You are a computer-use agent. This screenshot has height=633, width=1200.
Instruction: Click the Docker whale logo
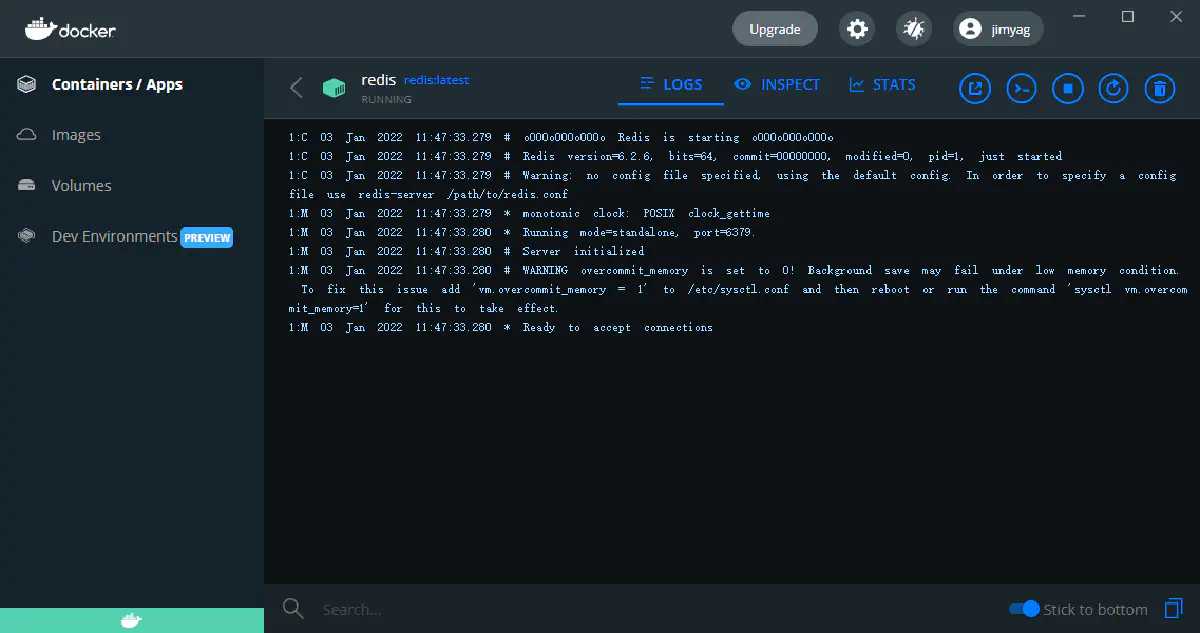[x=70, y=29]
